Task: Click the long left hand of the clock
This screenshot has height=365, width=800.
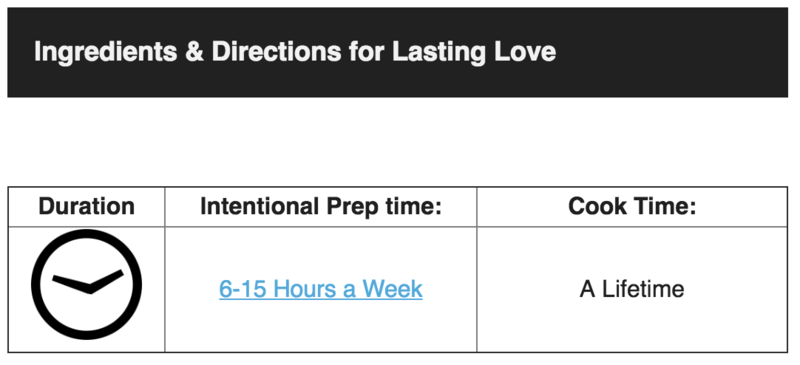Action: pyautogui.click(x=71, y=284)
